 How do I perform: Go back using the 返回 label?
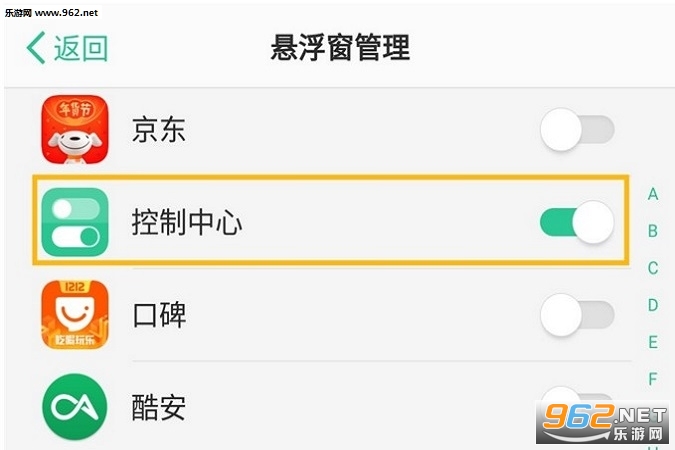[81, 47]
